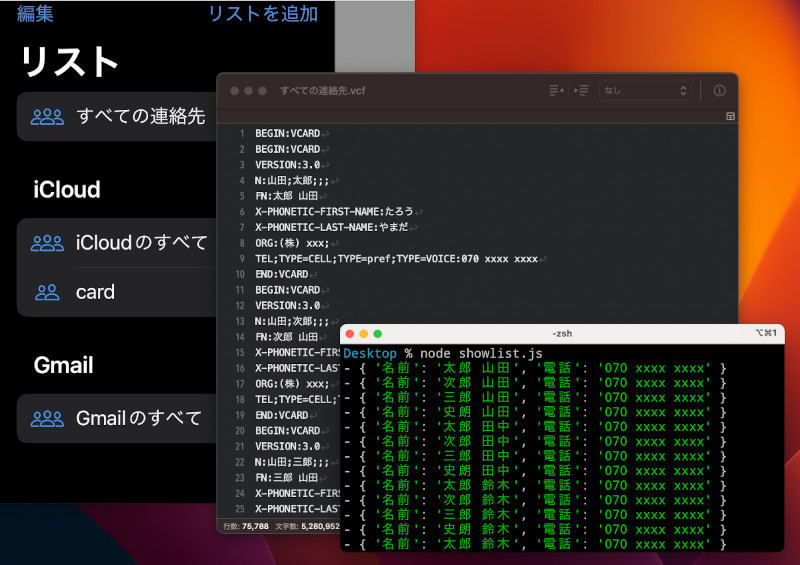Click the -zsh terminal title bar
Image resolution: width=800 pixels, height=565 pixels.
(562, 333)
